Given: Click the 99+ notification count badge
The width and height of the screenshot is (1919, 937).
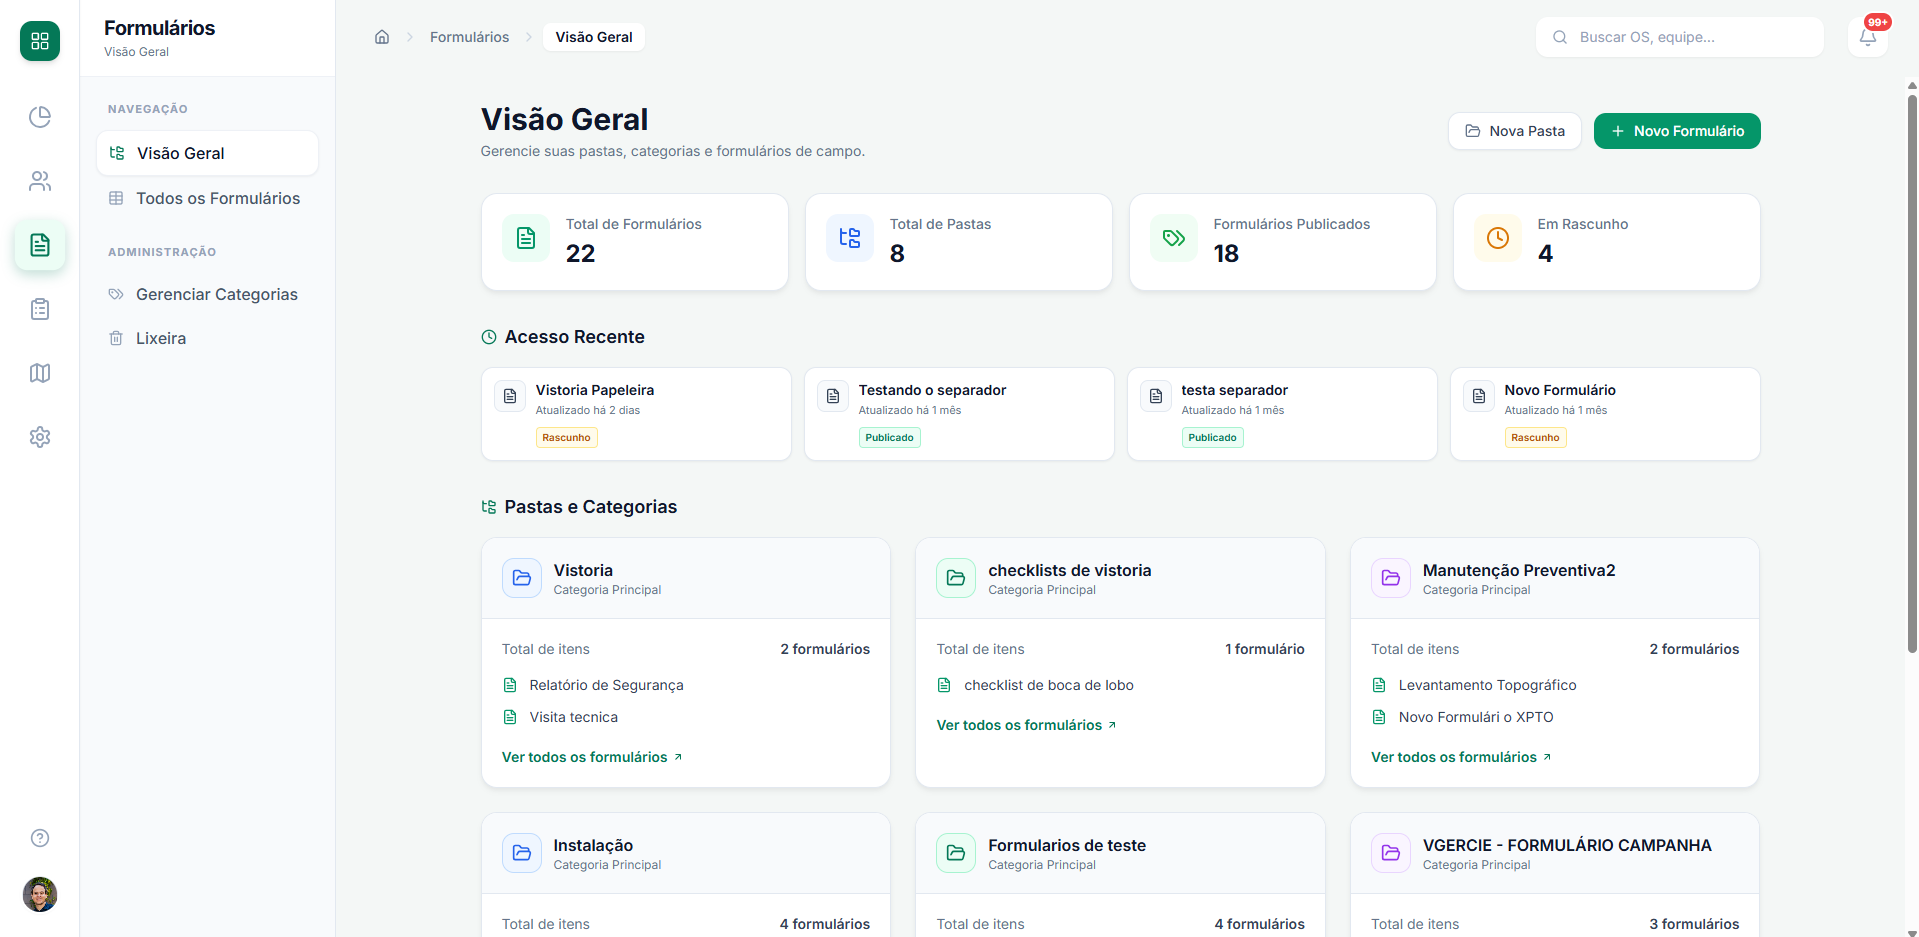Looking at the screenshot, I should (1878, 22).
